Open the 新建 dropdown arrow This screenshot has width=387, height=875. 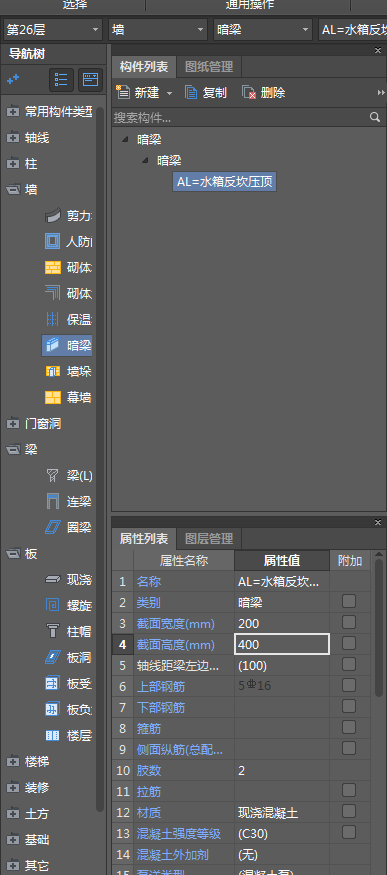pyautogui.click(x=170, y=93)
